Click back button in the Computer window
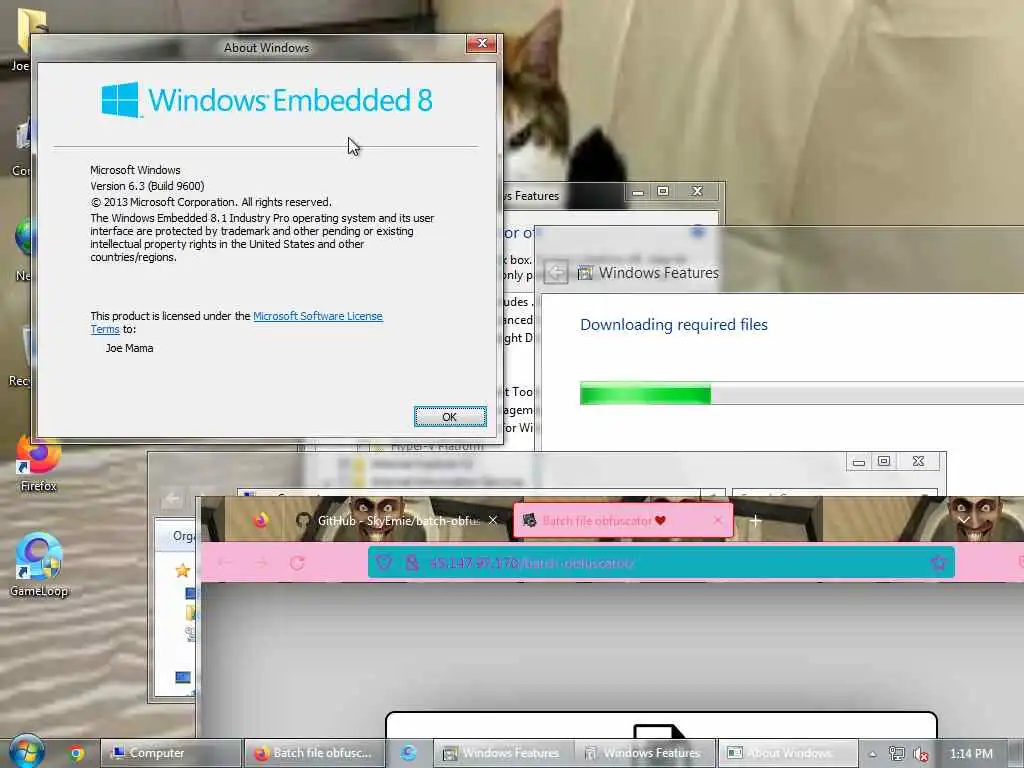The height and width of the screenshot is (768, 1024). pos(172,500)
